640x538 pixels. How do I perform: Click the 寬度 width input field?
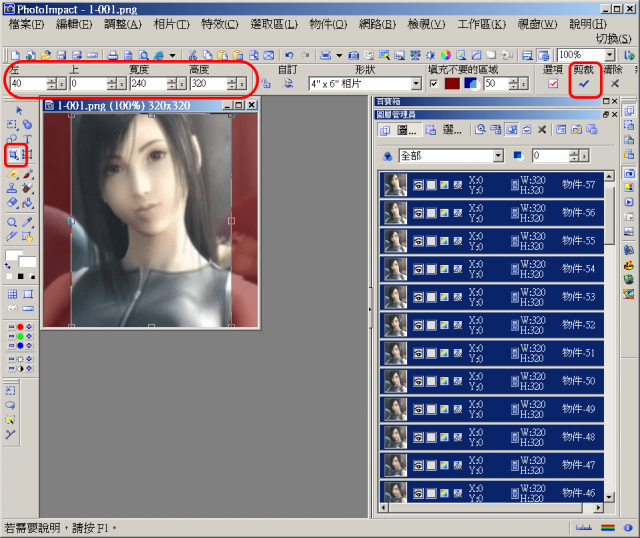[x=148, y=84]
